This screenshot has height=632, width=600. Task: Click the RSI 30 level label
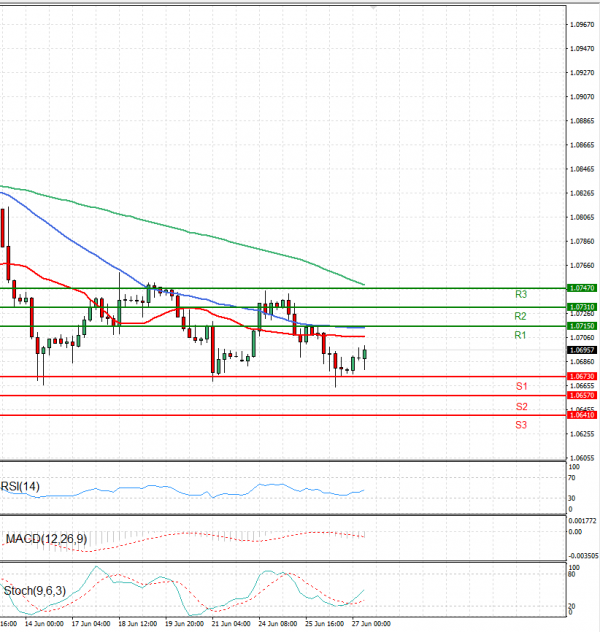(x=571, y=499)
